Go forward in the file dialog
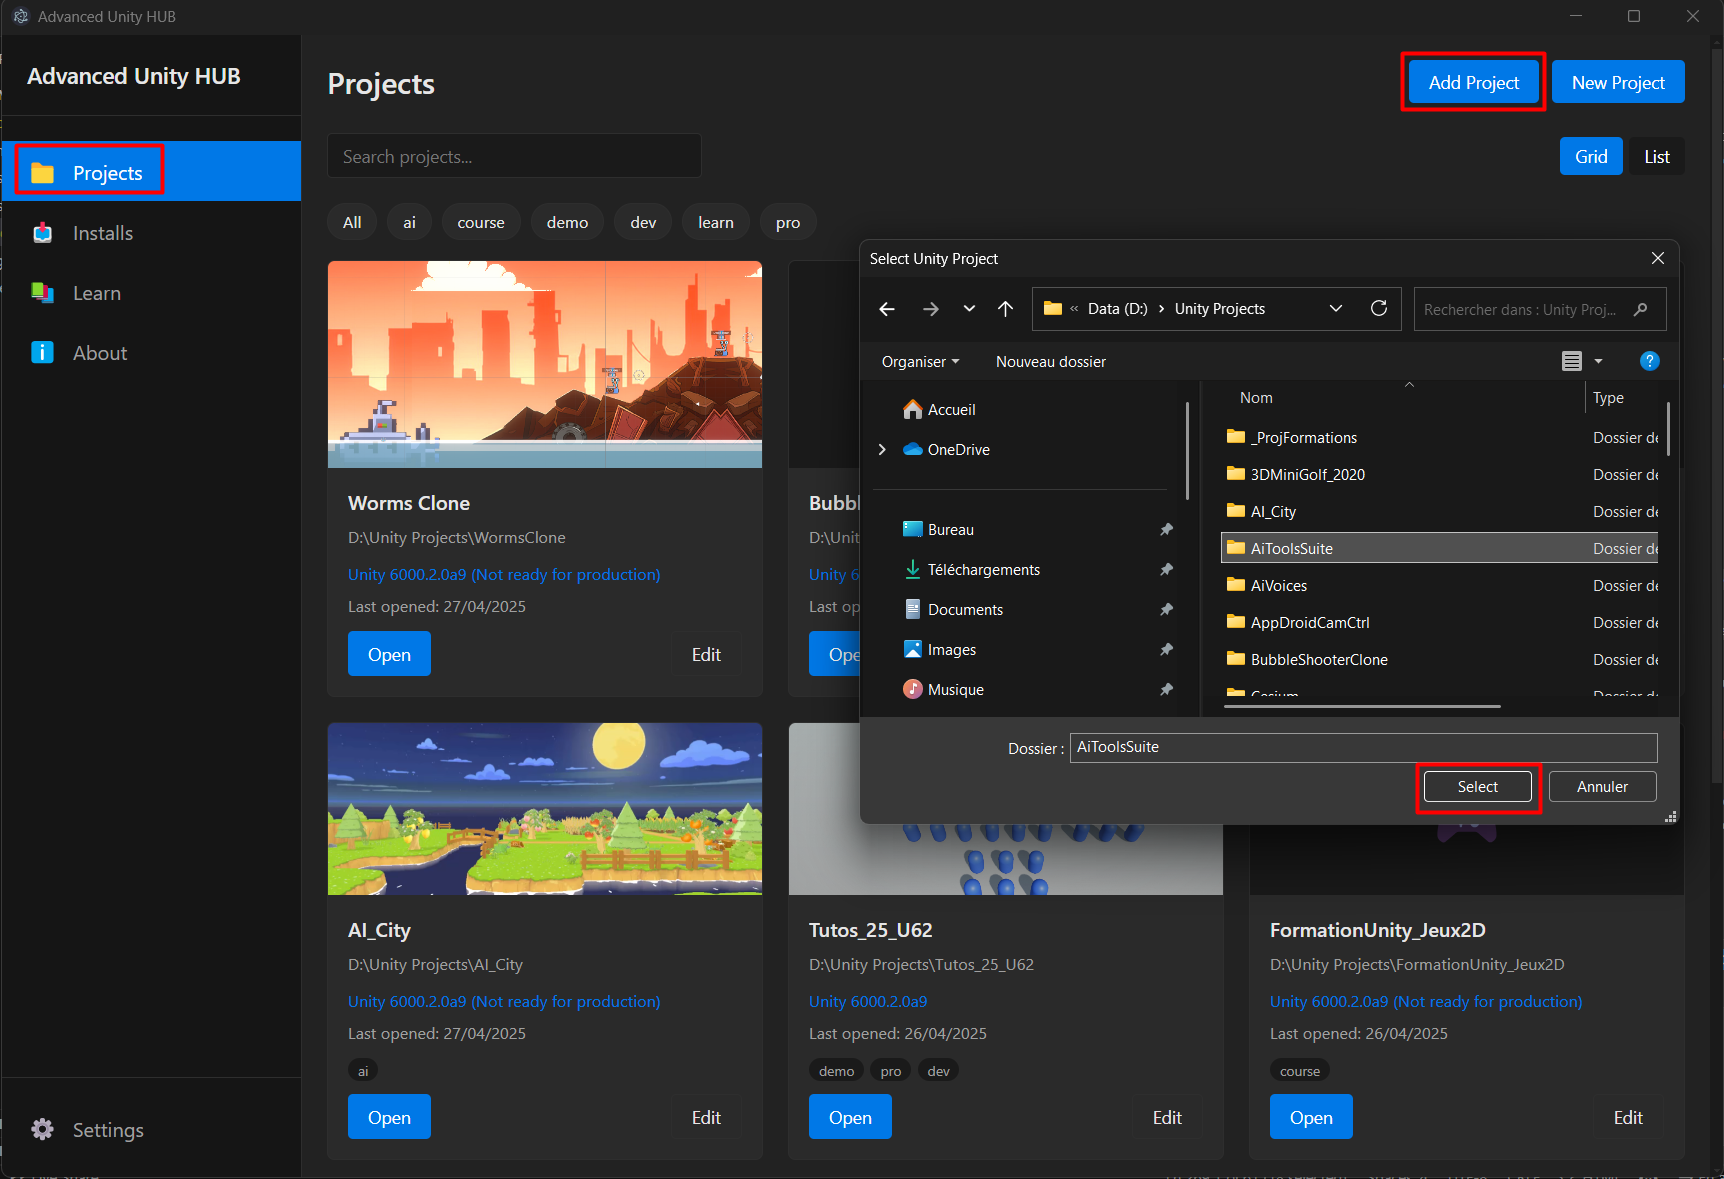The image size is (1724, 1179). pyautogui.click(x=930, y=309)
